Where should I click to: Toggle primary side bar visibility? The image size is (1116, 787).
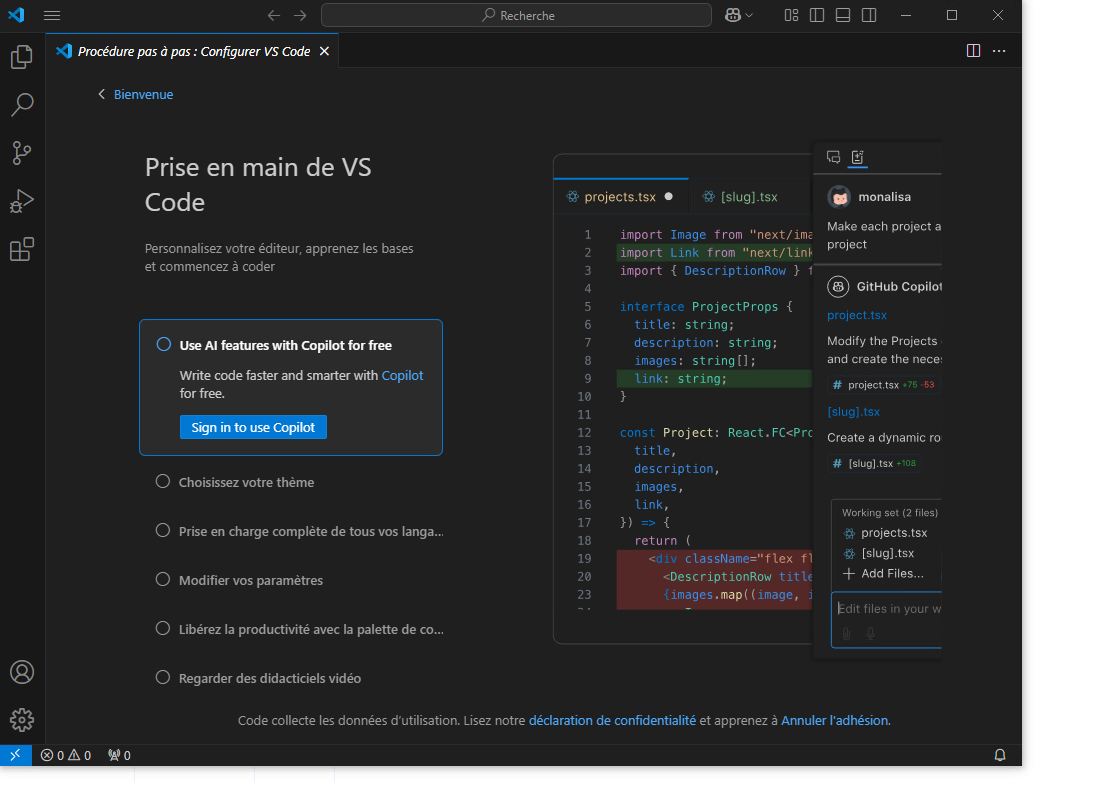pos(817,15)
